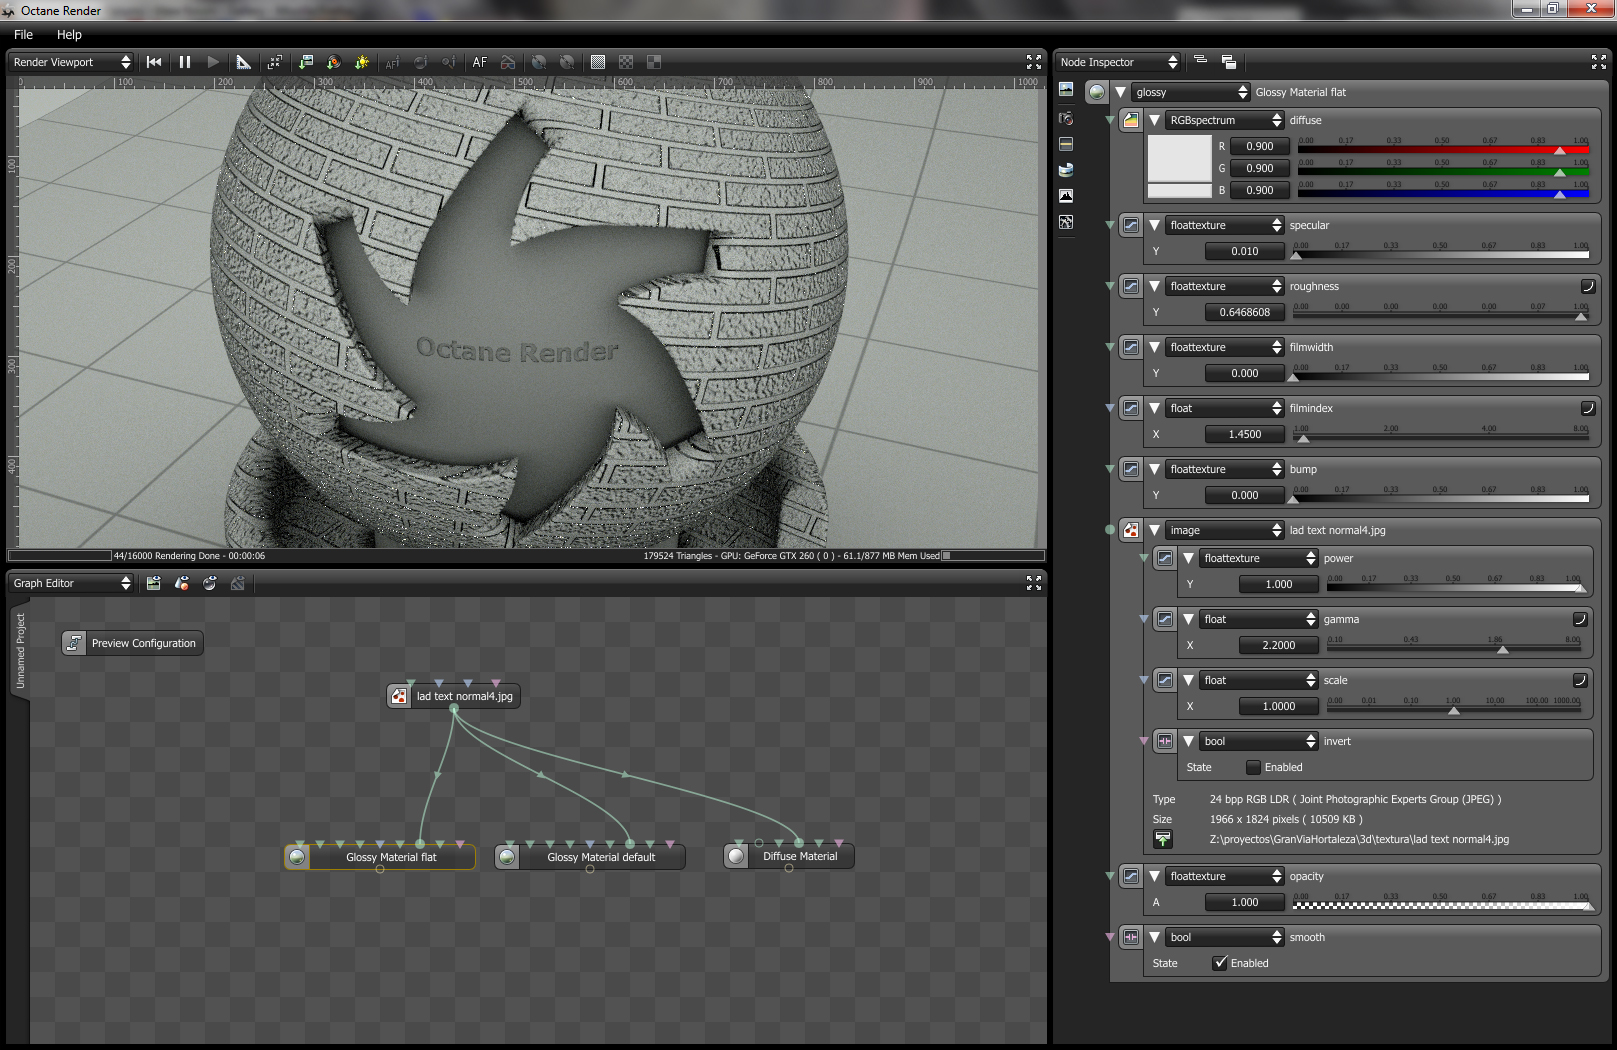
Task: Open the Help menu
Action: click(69, 34)
